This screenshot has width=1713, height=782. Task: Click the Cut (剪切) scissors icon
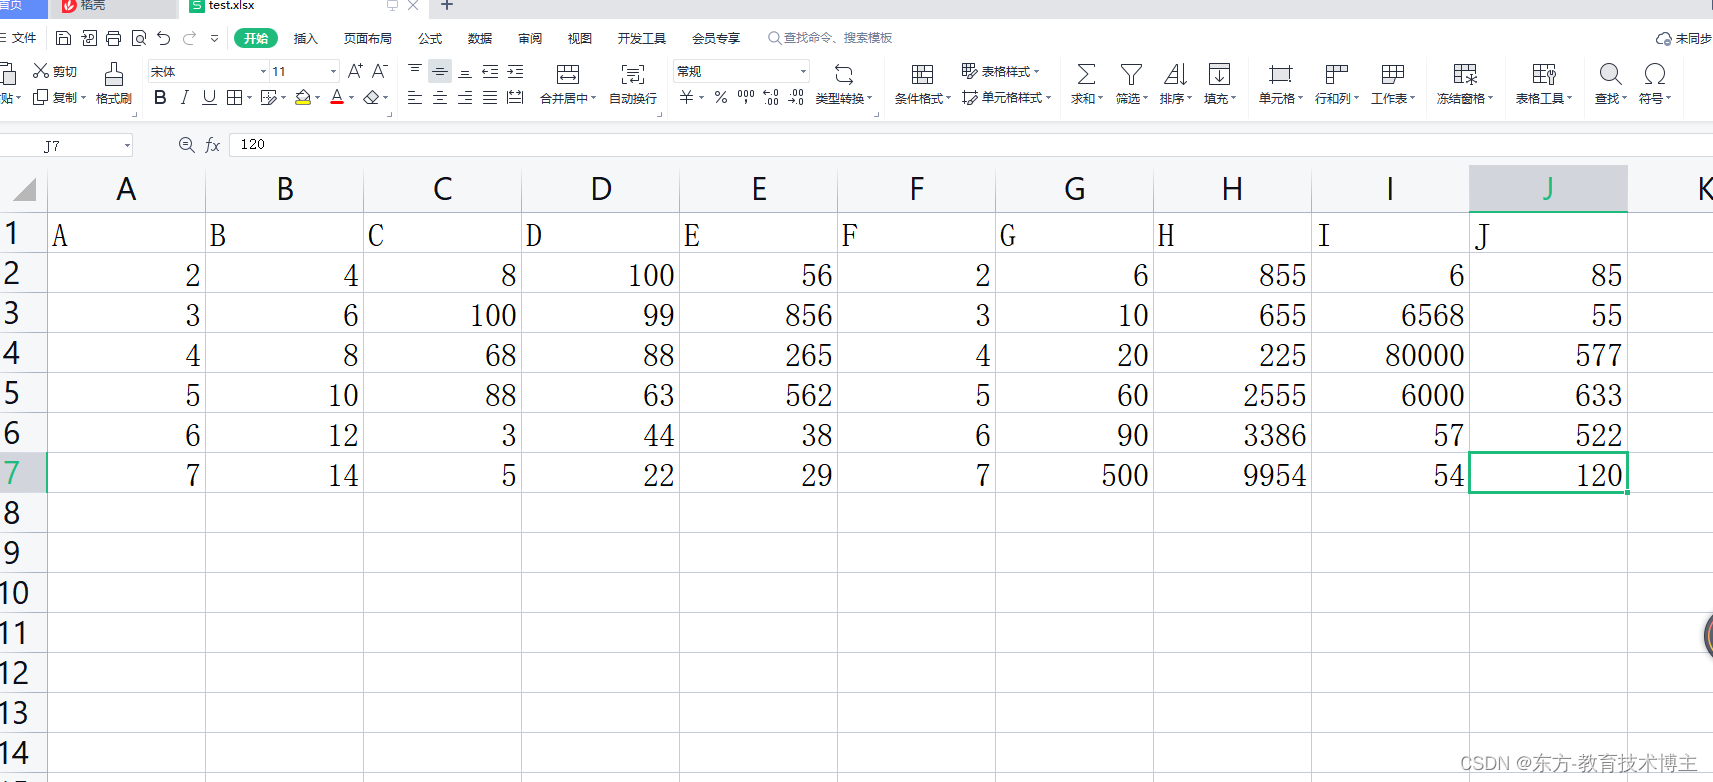click(x=41, y=71)
